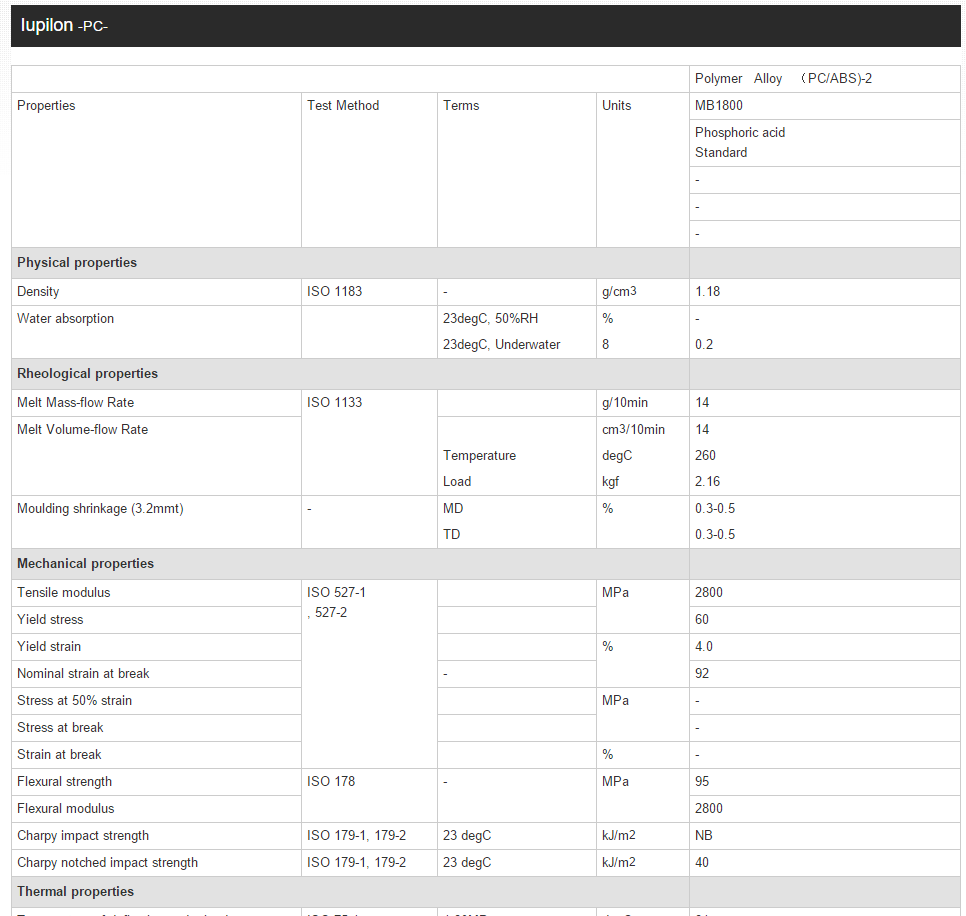Click the Stress at break label
Image resolution: width=966 pixels, height=916 pixels.
60,728
